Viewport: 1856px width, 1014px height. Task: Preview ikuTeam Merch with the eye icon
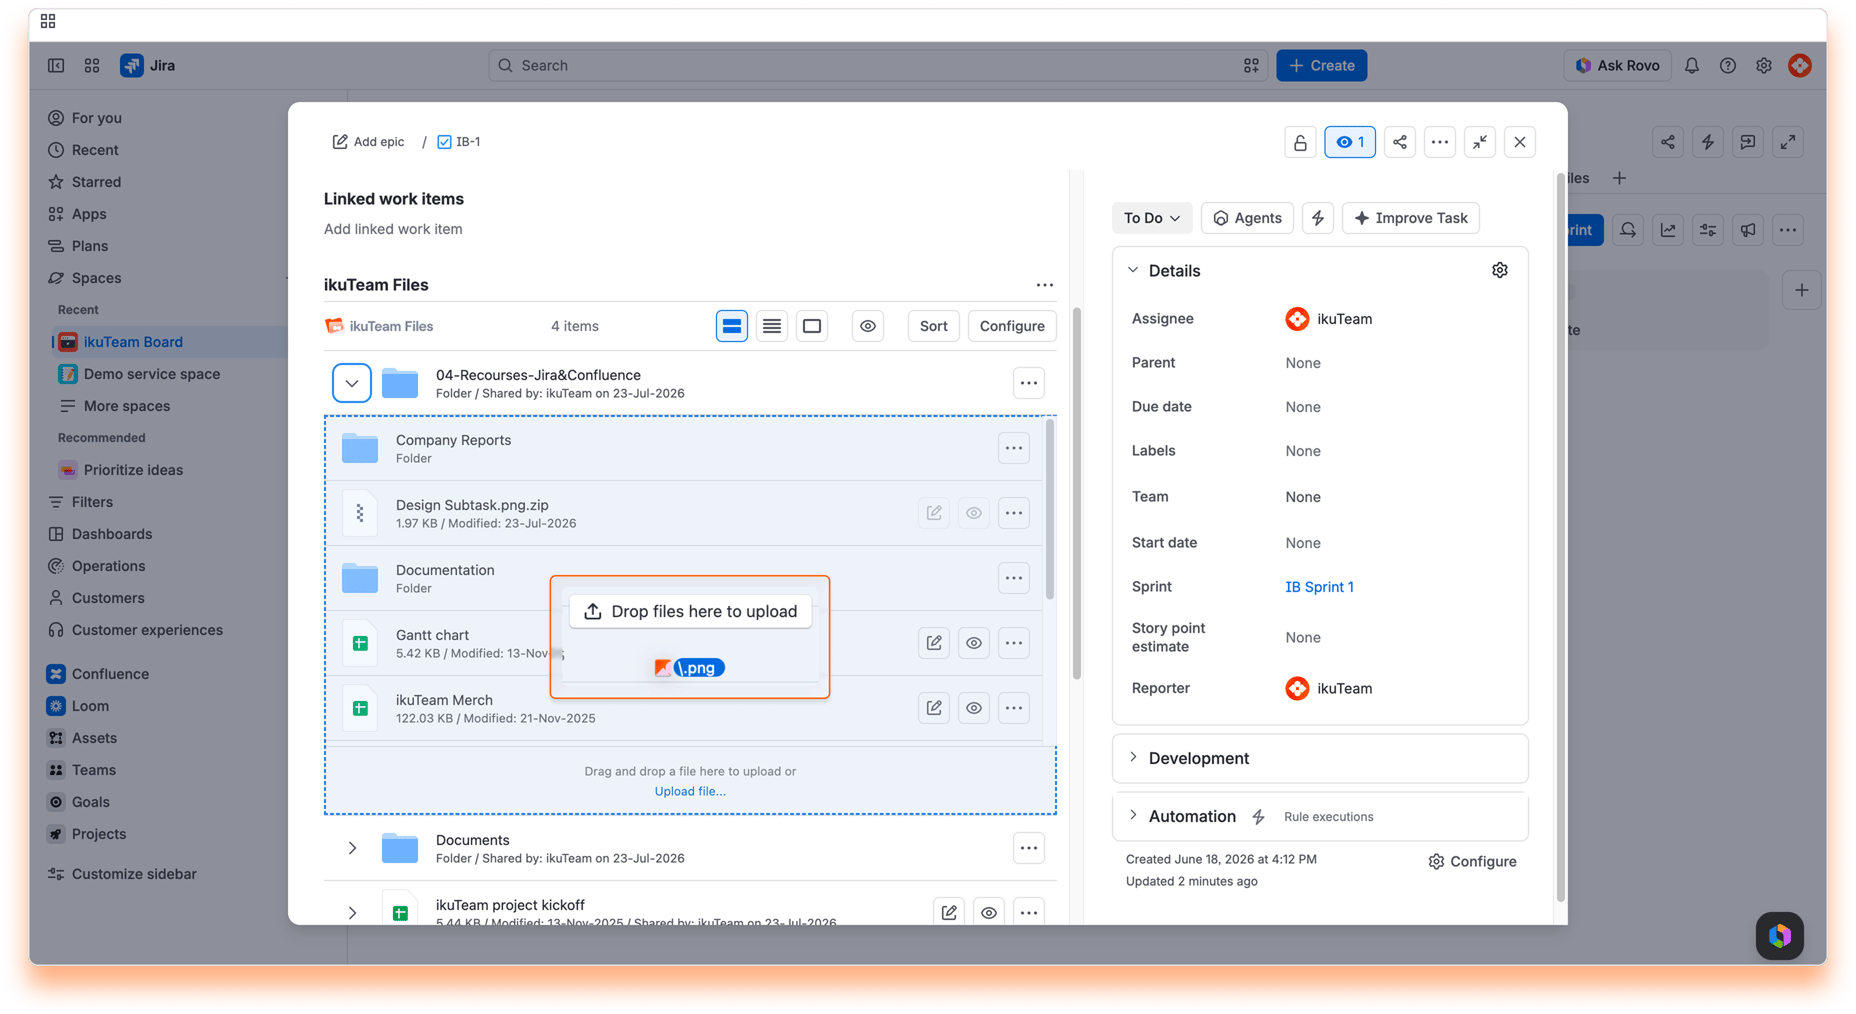click(x=973, y=708)
